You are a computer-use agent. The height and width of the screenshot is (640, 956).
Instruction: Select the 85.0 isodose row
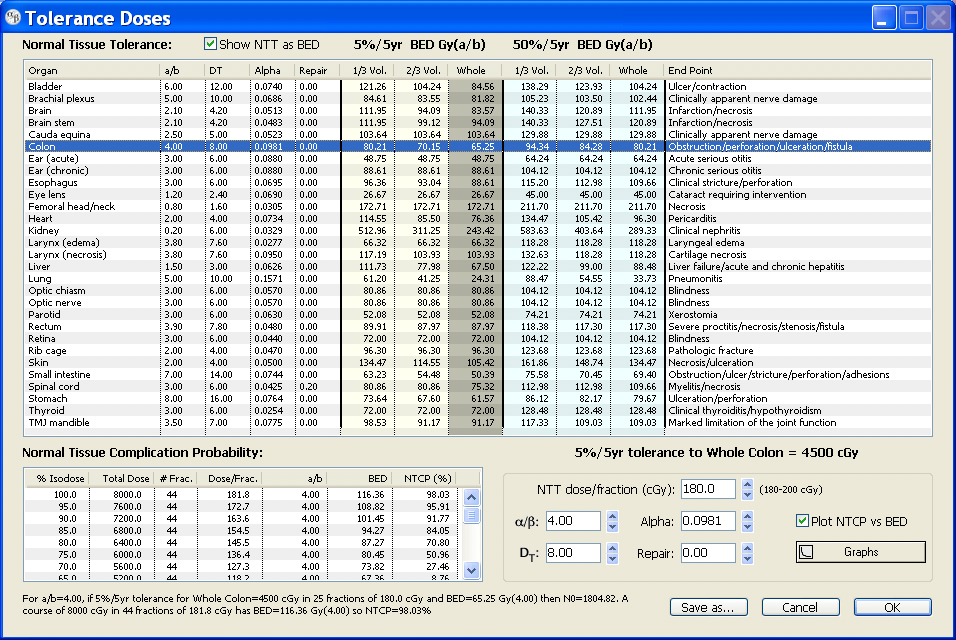[x=244, y=530]
